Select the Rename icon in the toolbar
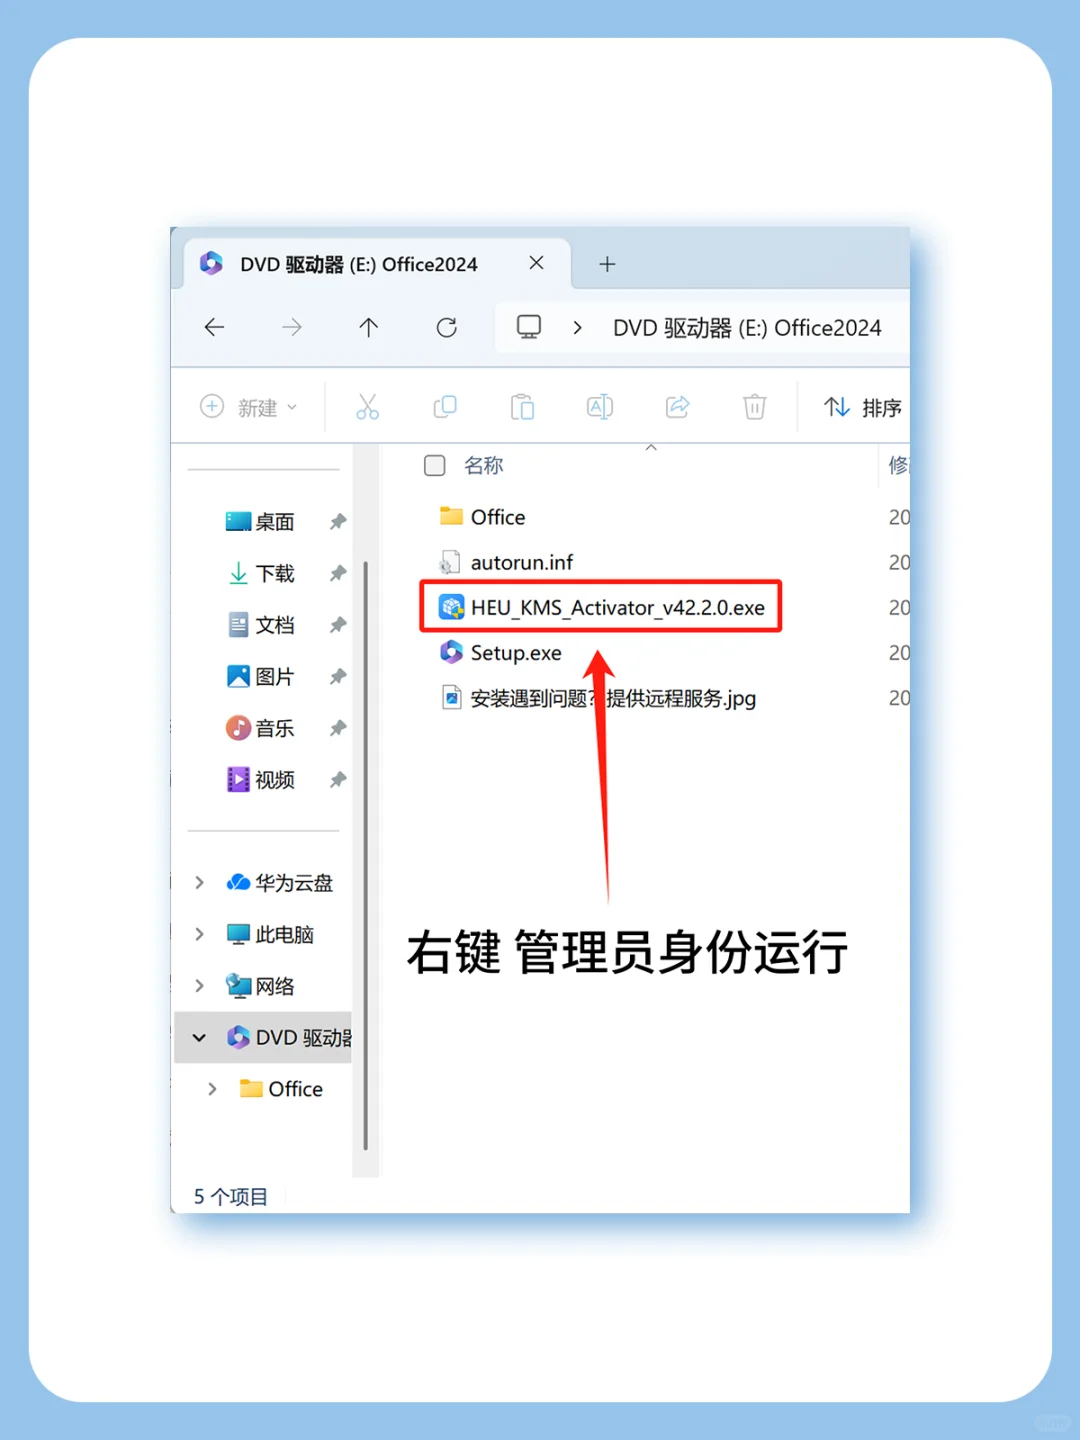 tap(599, 407)
